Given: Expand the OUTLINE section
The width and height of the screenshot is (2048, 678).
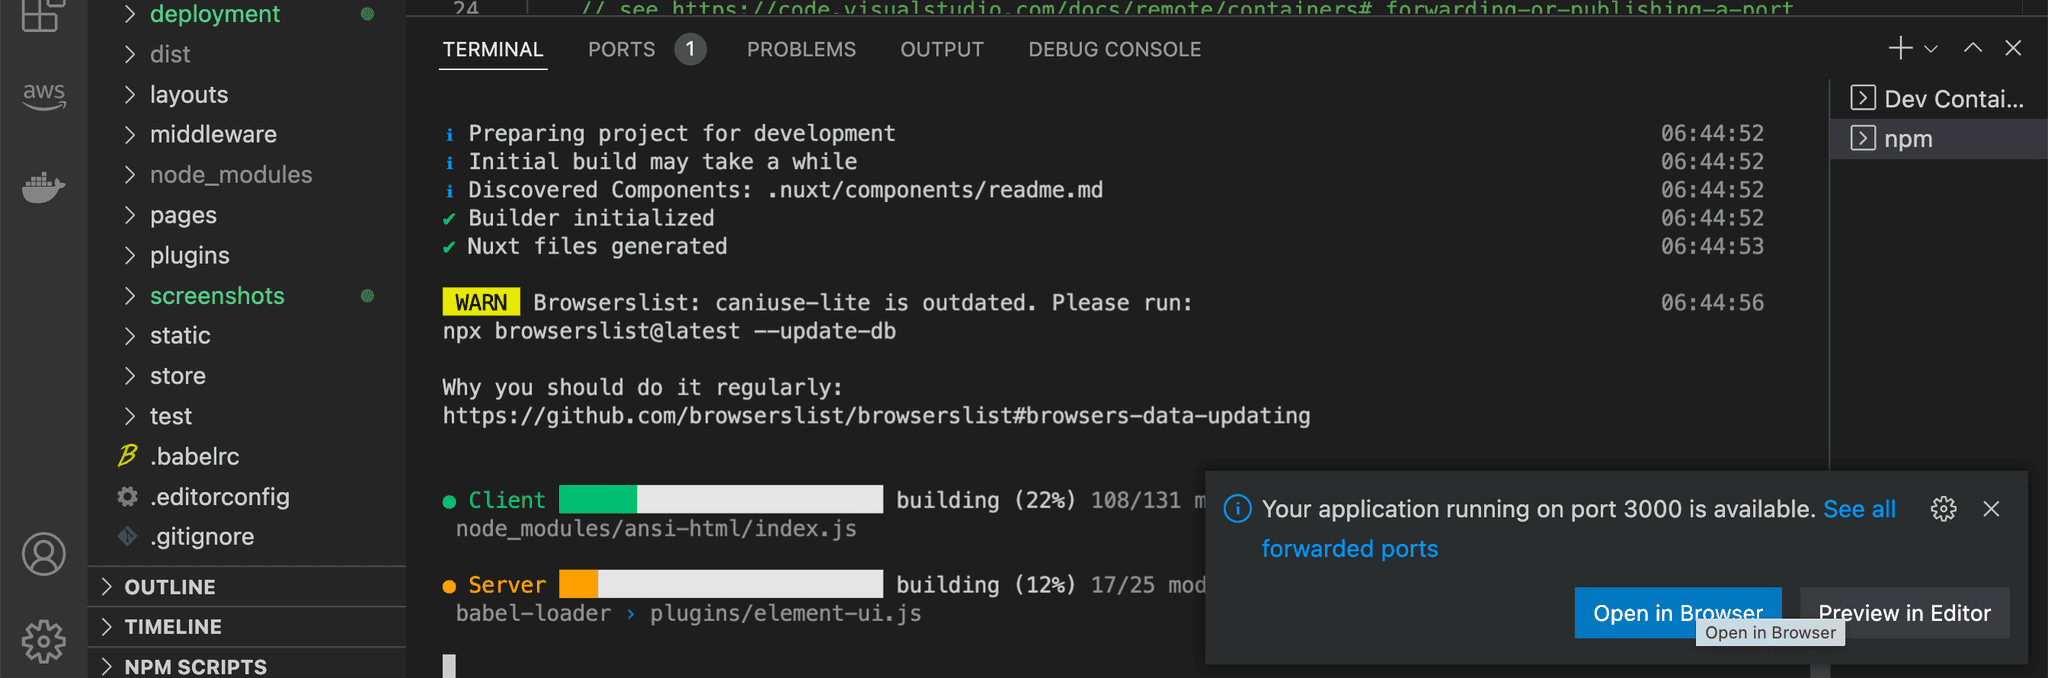Looking at the screenshot, I should point(169,587).
